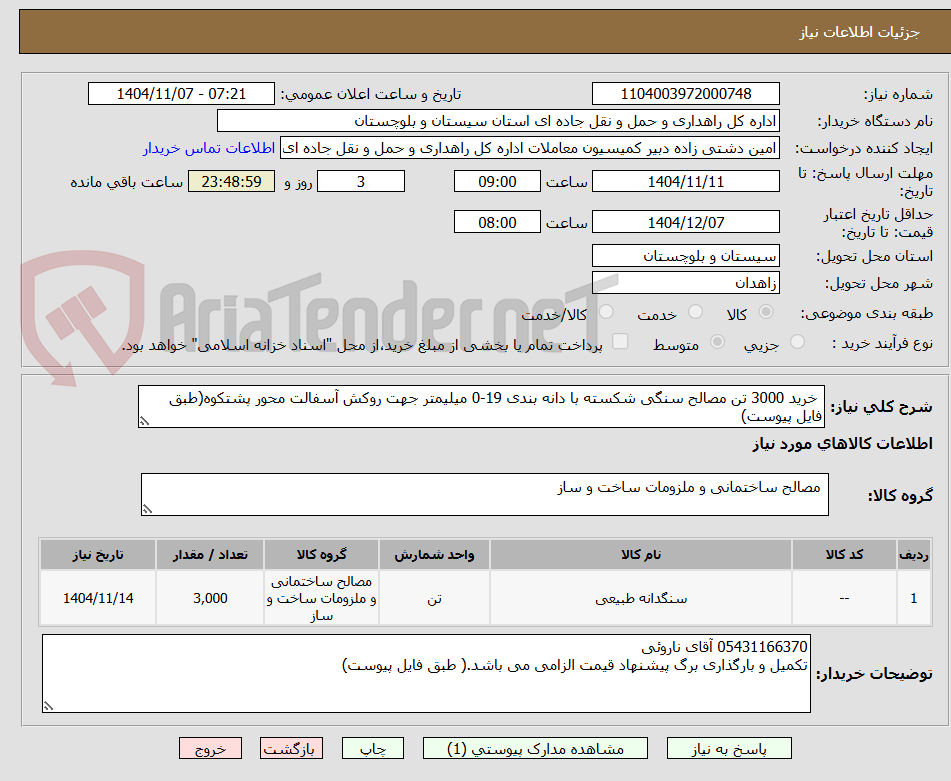Click the resize handle of buyer notes textarea
The image size is (951, 781).
[x=49, y=706]
